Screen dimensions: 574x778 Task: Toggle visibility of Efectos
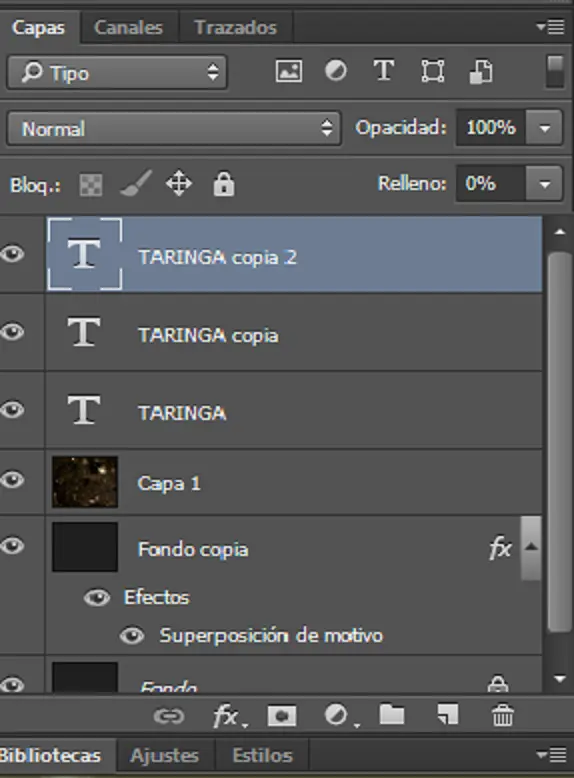(97, 598)
